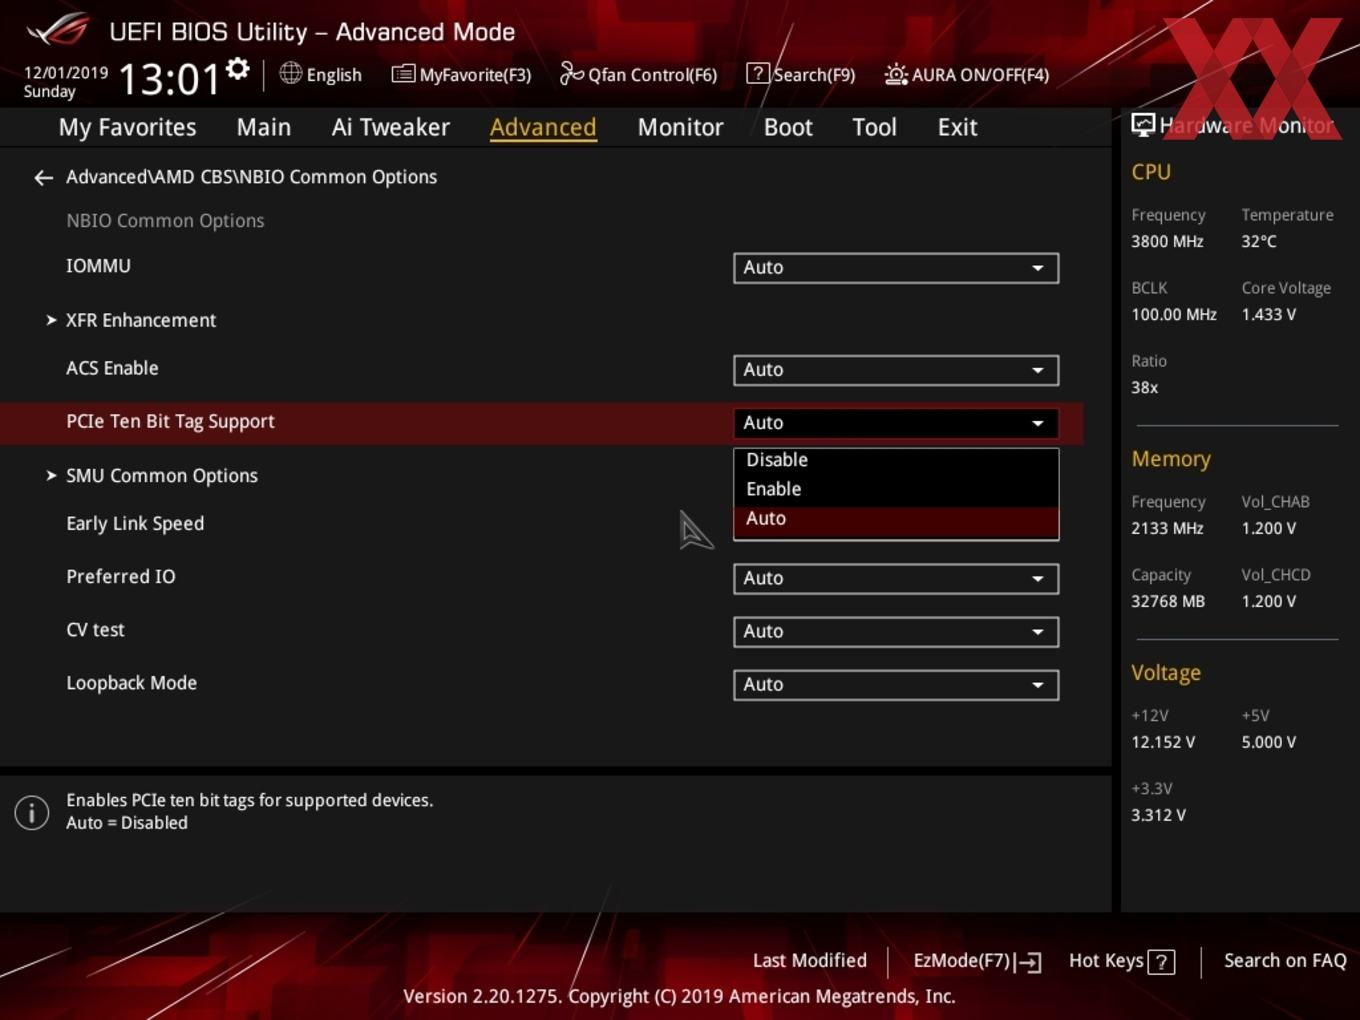Screen dimensions: 1360x1020
Task: Open the Loopback Mode dropdown
Action: click(896, 684)
